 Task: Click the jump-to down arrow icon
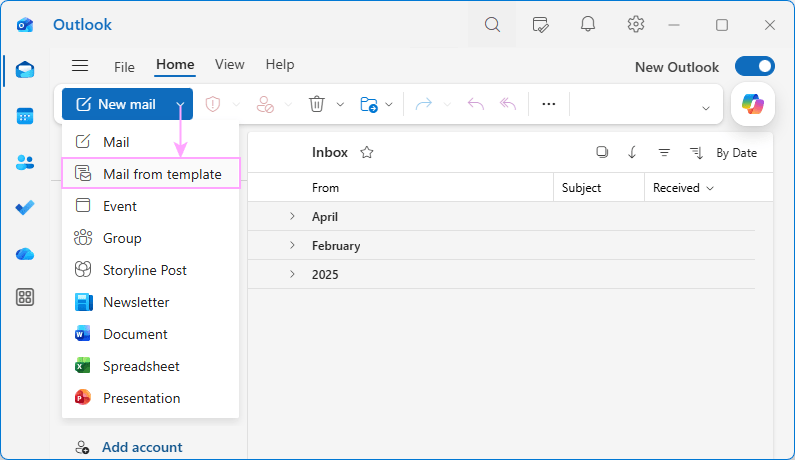[632, 152]
